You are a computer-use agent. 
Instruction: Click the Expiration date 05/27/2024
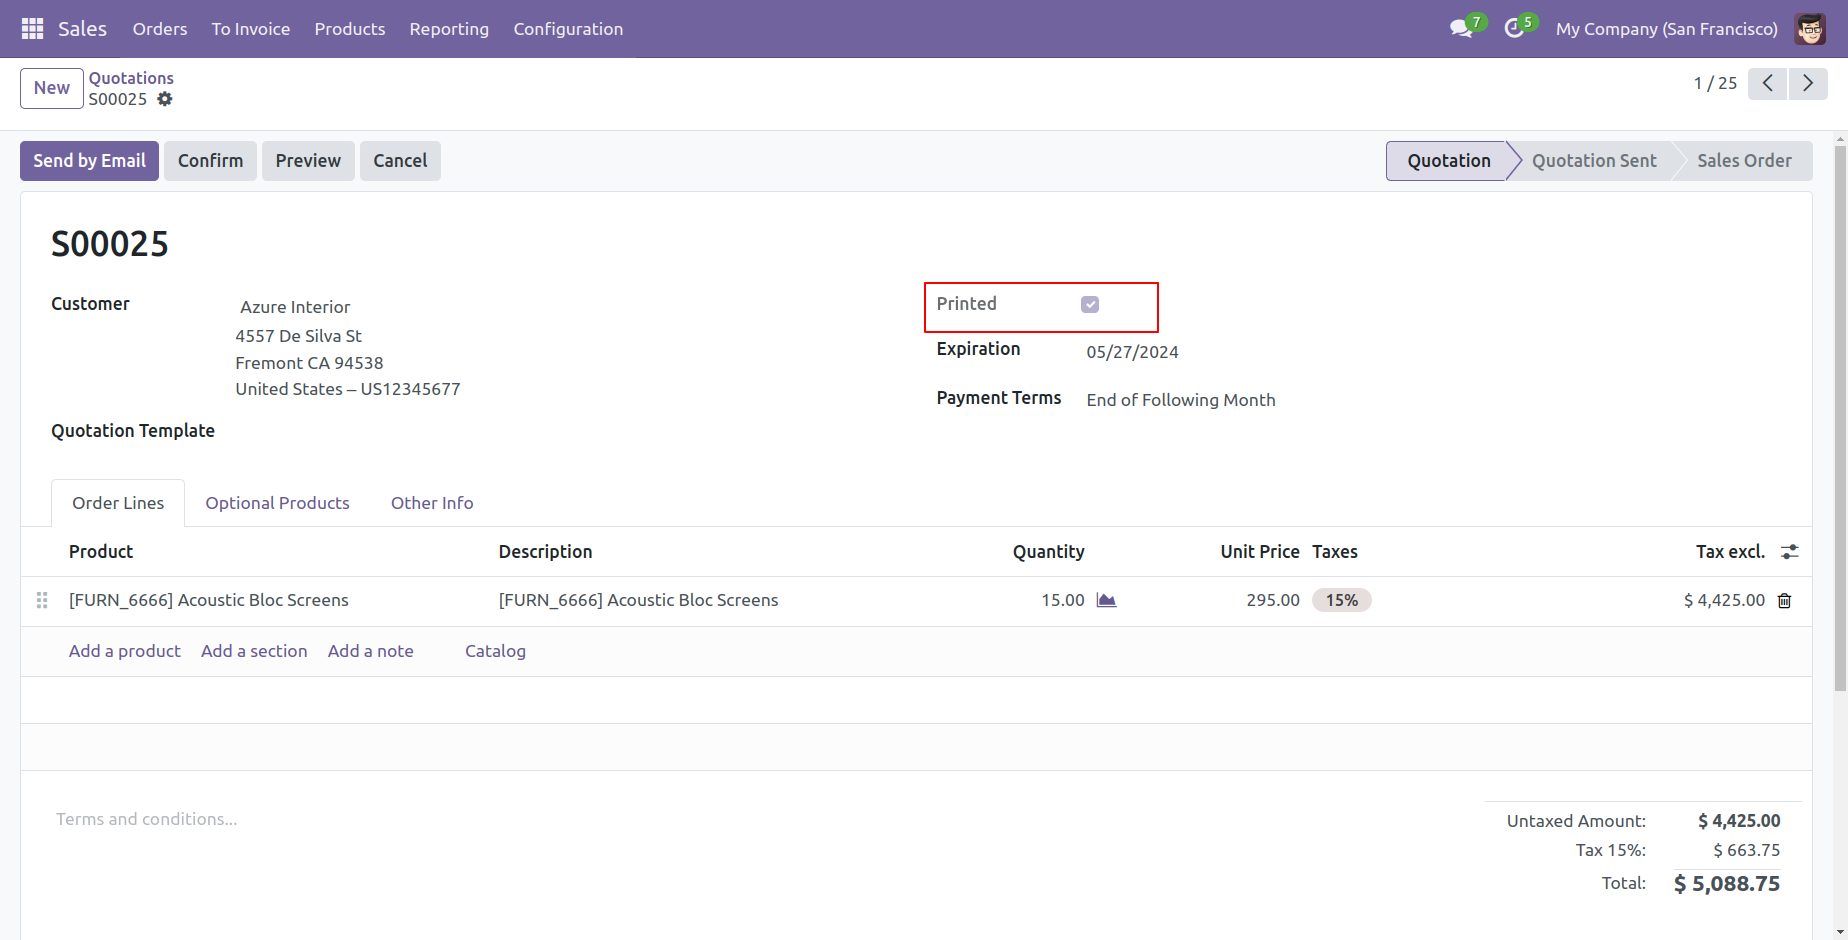tap(1132, 352)
